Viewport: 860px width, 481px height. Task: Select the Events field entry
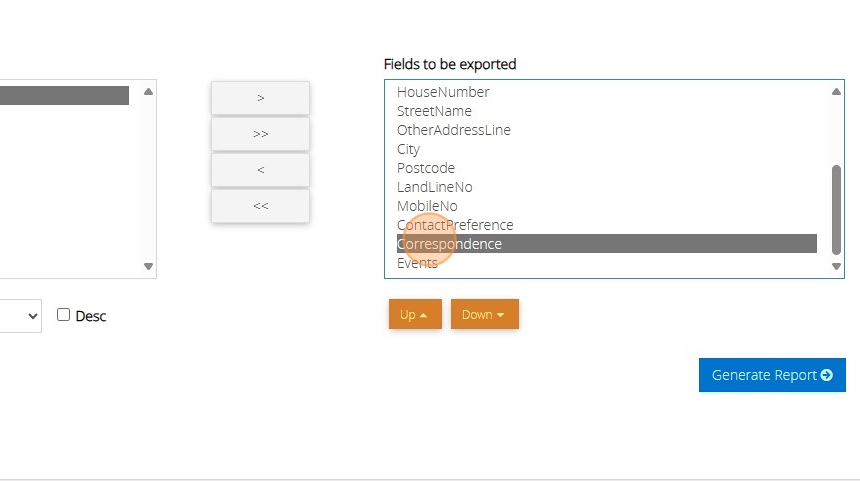417,263
